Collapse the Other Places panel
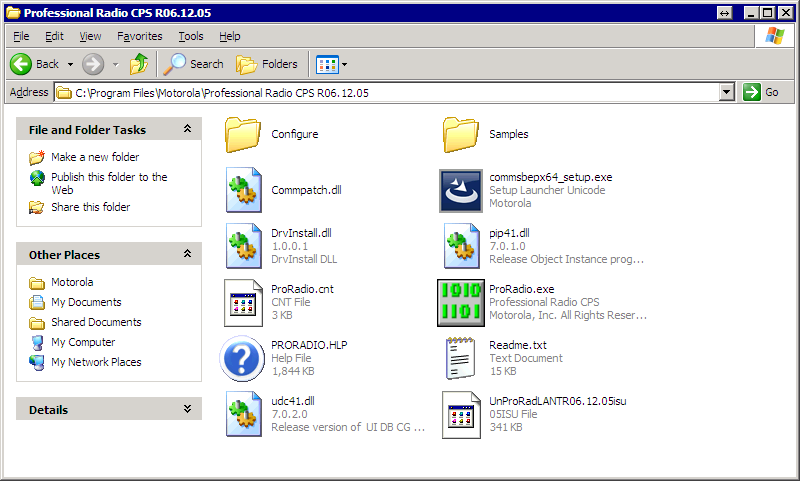 pyautogui.click(x=187, y=255)
